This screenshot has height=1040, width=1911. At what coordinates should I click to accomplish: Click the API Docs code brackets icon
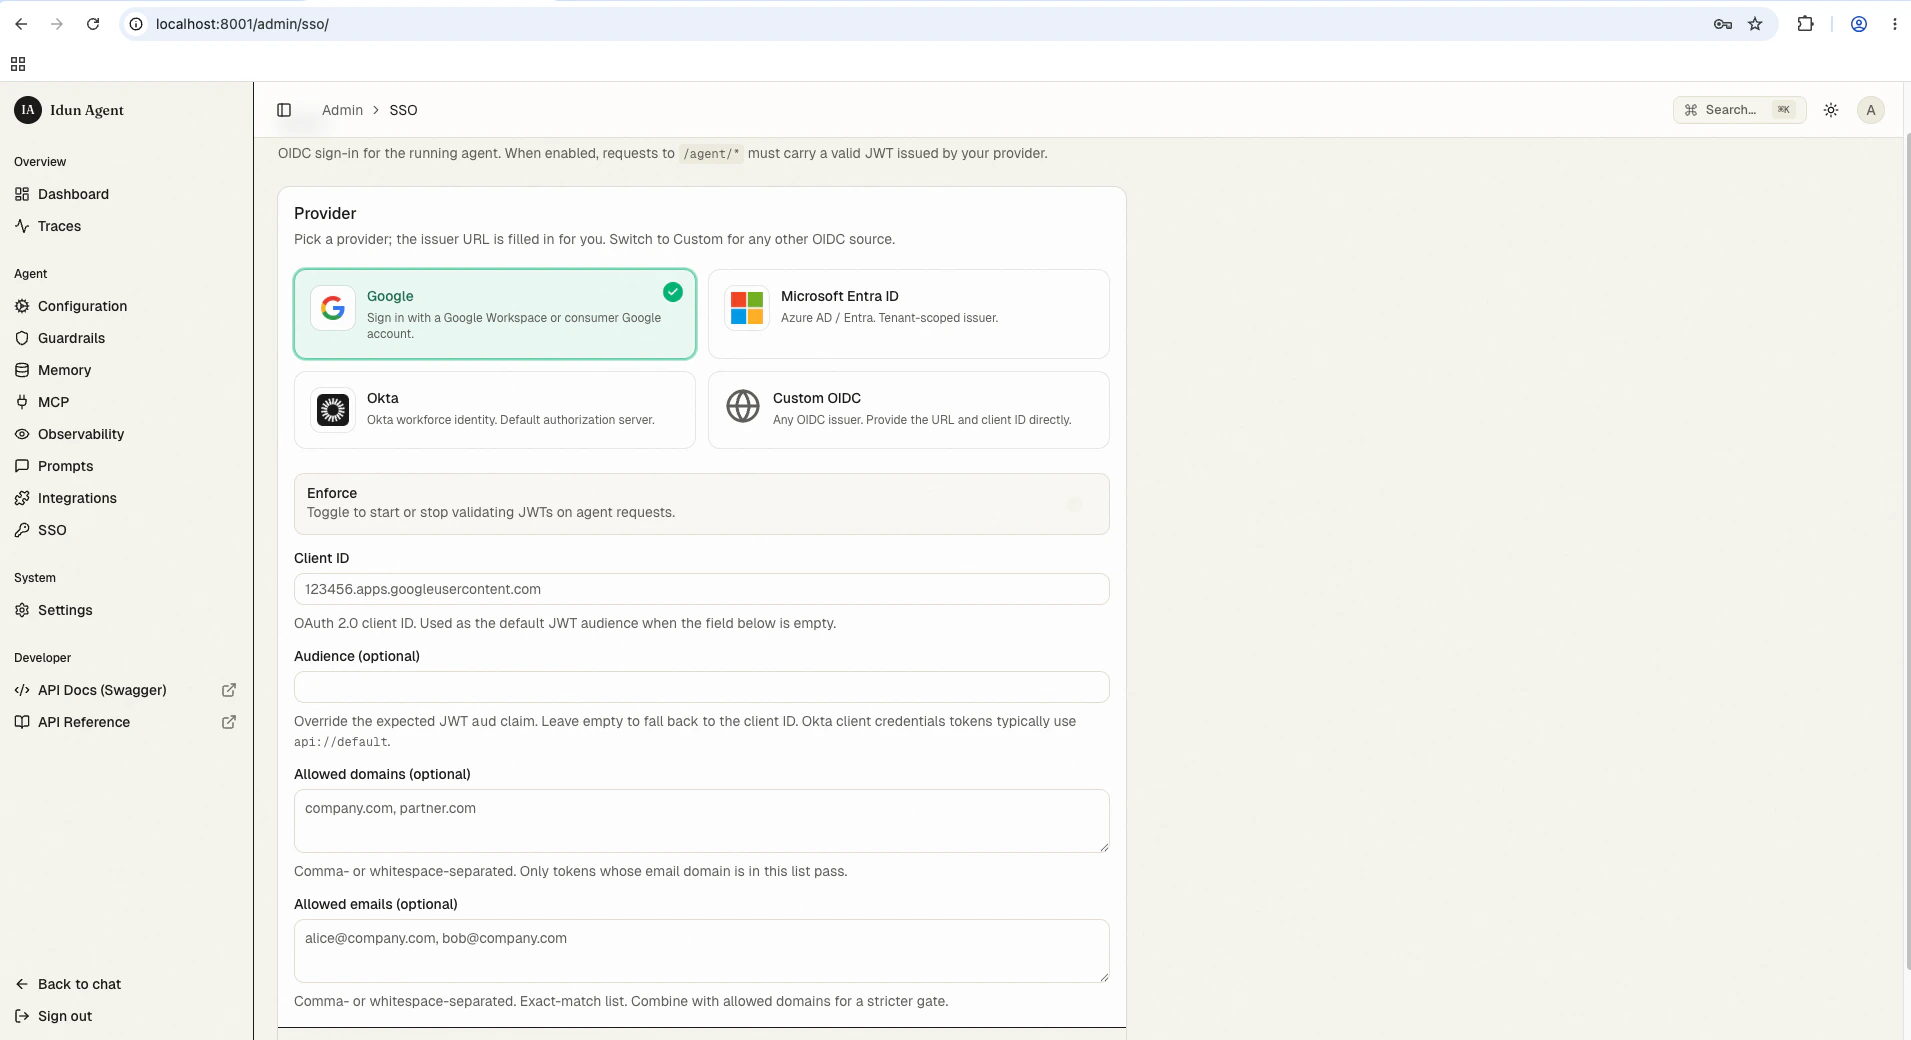pos(22,690)
